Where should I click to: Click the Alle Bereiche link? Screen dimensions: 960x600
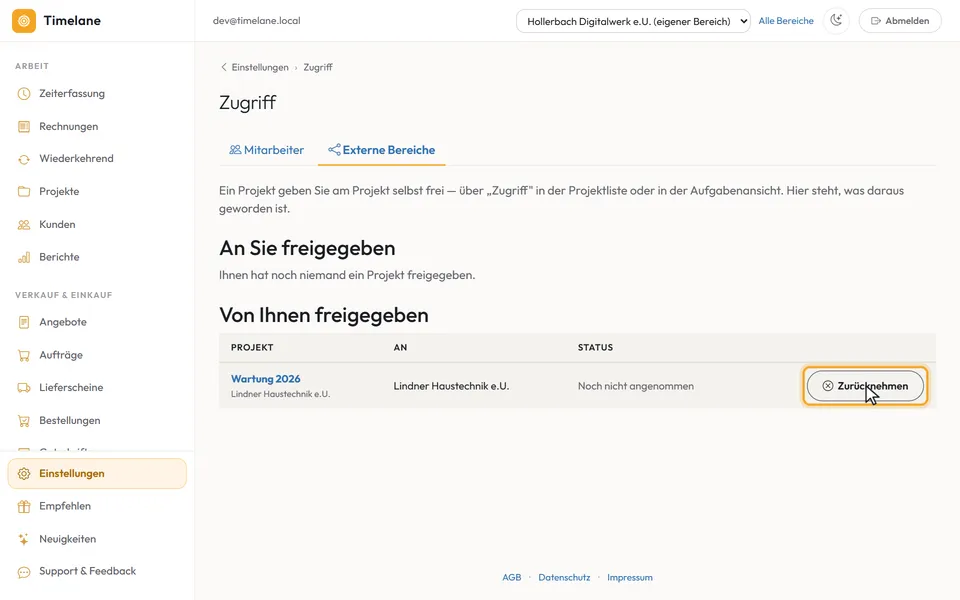pos(786,21)
